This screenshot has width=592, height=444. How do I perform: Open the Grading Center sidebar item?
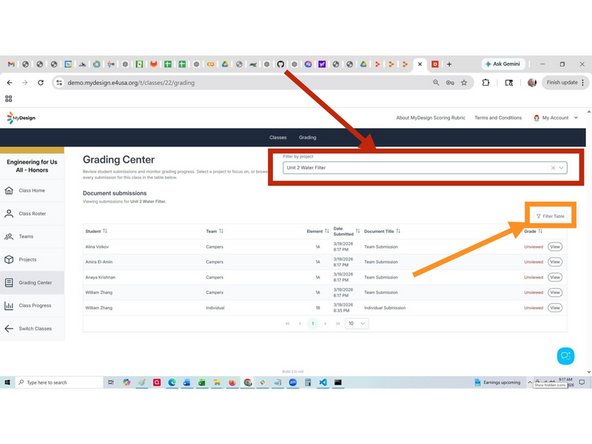point(32,283)
